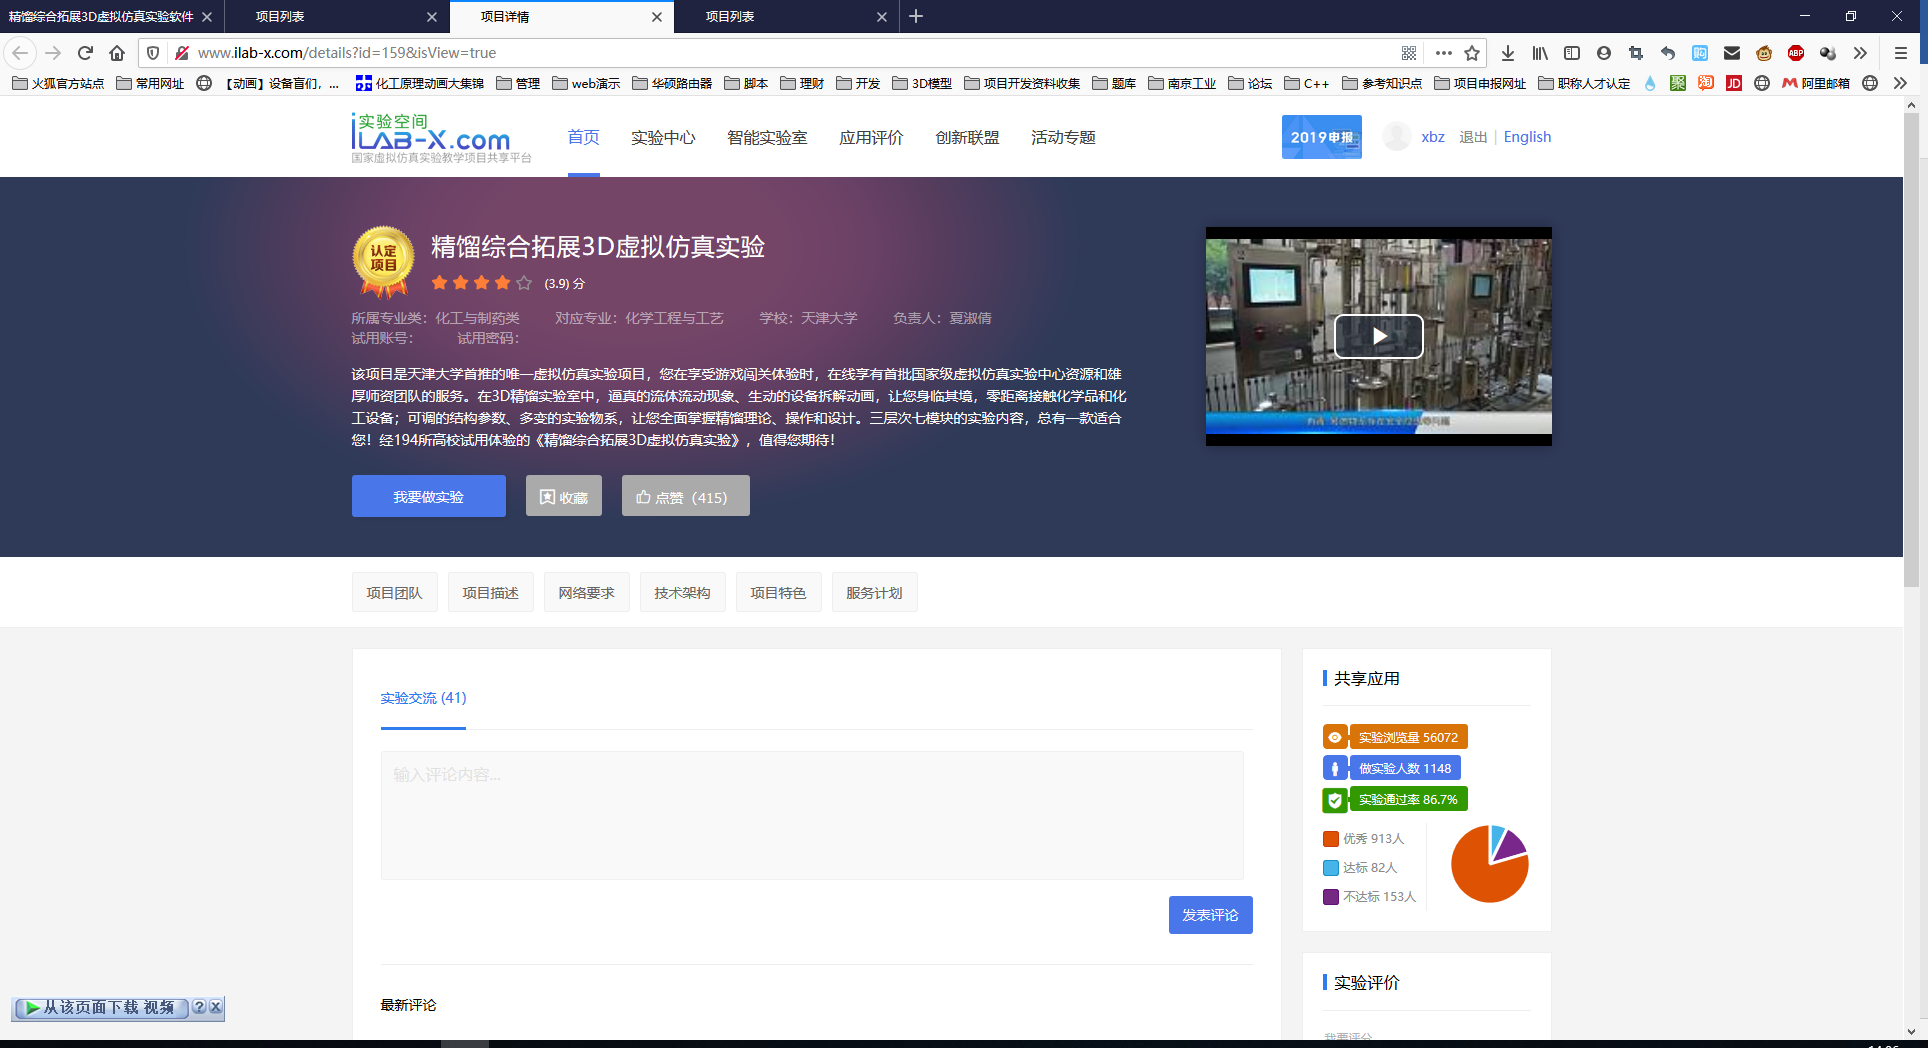Image resolution: width=1928 pixels, height=1048 pixels.
Task: Click the orange 优秀 913人 legend swatch
Action: [x=1331, y=839]
